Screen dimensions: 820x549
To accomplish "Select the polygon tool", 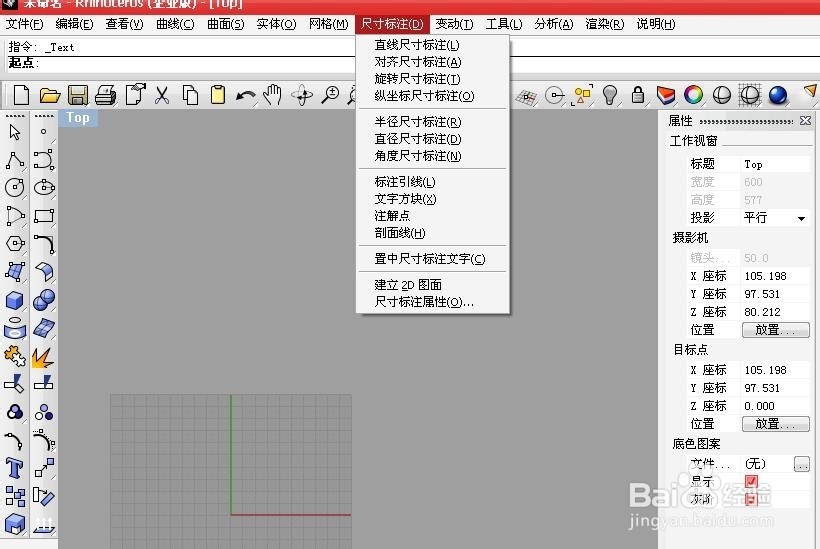I will pos(15,244).
